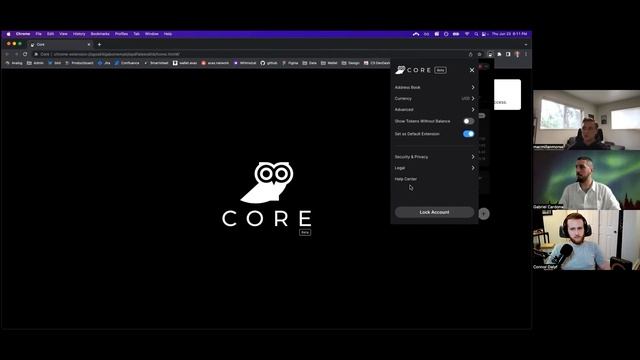
Task: Open Security & Privacy settings
Action: pos(434,157)
